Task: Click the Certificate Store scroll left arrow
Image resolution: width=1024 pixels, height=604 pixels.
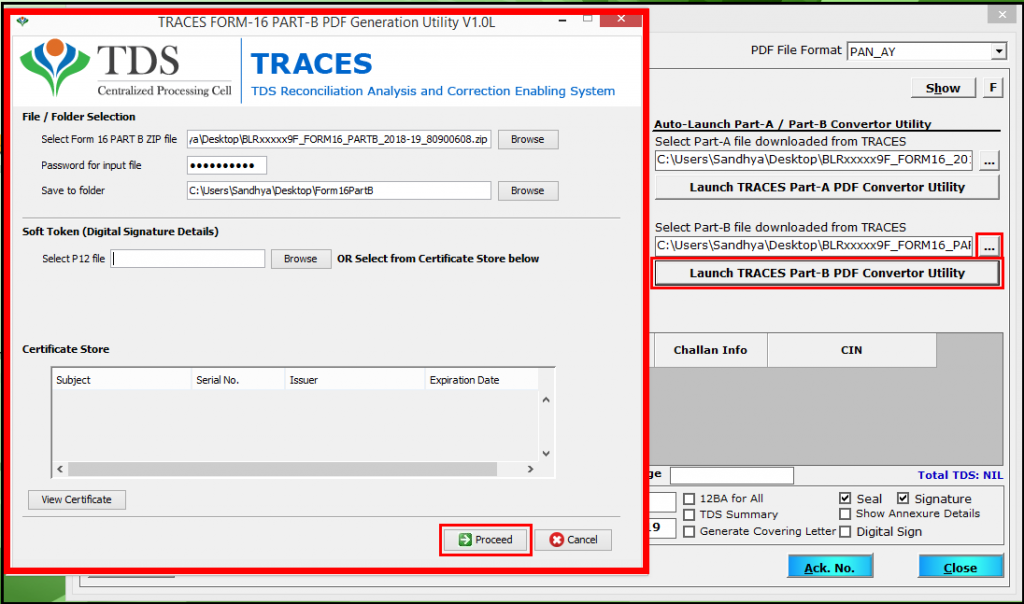Action: tap(60, 469)
